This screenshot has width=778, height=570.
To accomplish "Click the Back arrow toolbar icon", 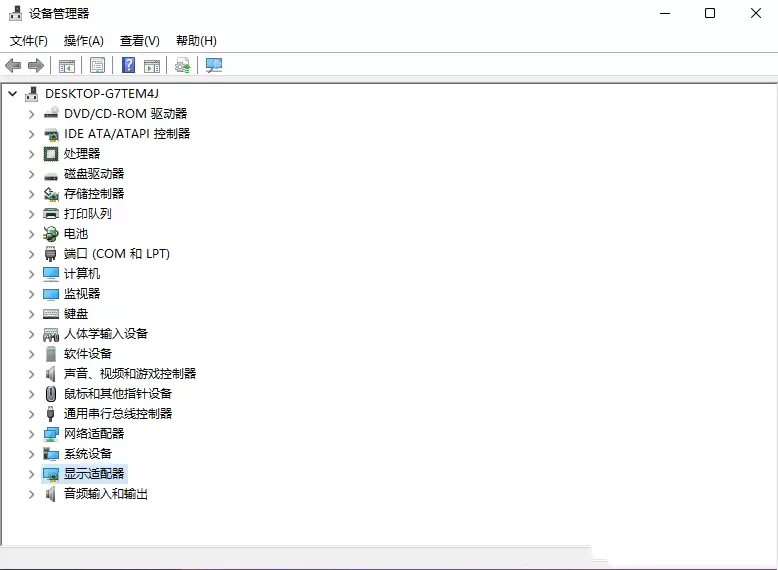I will point(13,65).
